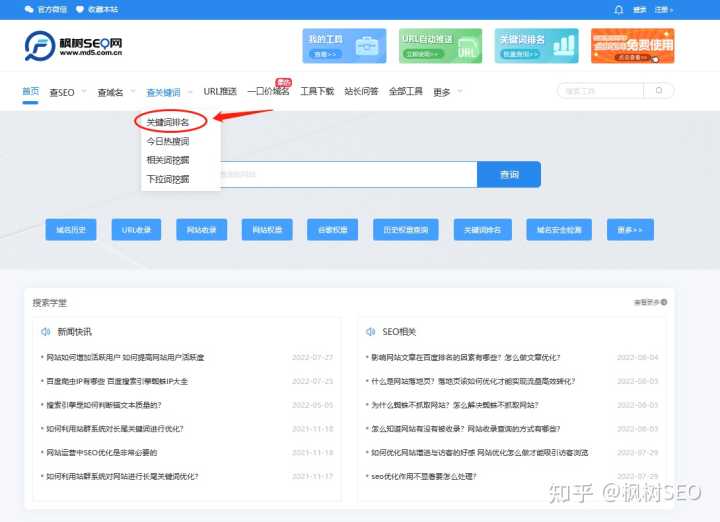Click the magnifier icon in the nav search box
This screenshot has height=522, width=720.
click(x=659, y=90)
